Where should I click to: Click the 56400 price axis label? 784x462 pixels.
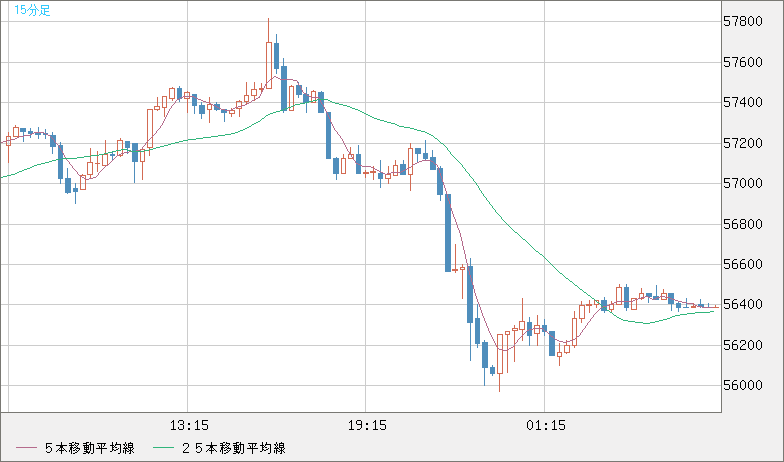743,304
